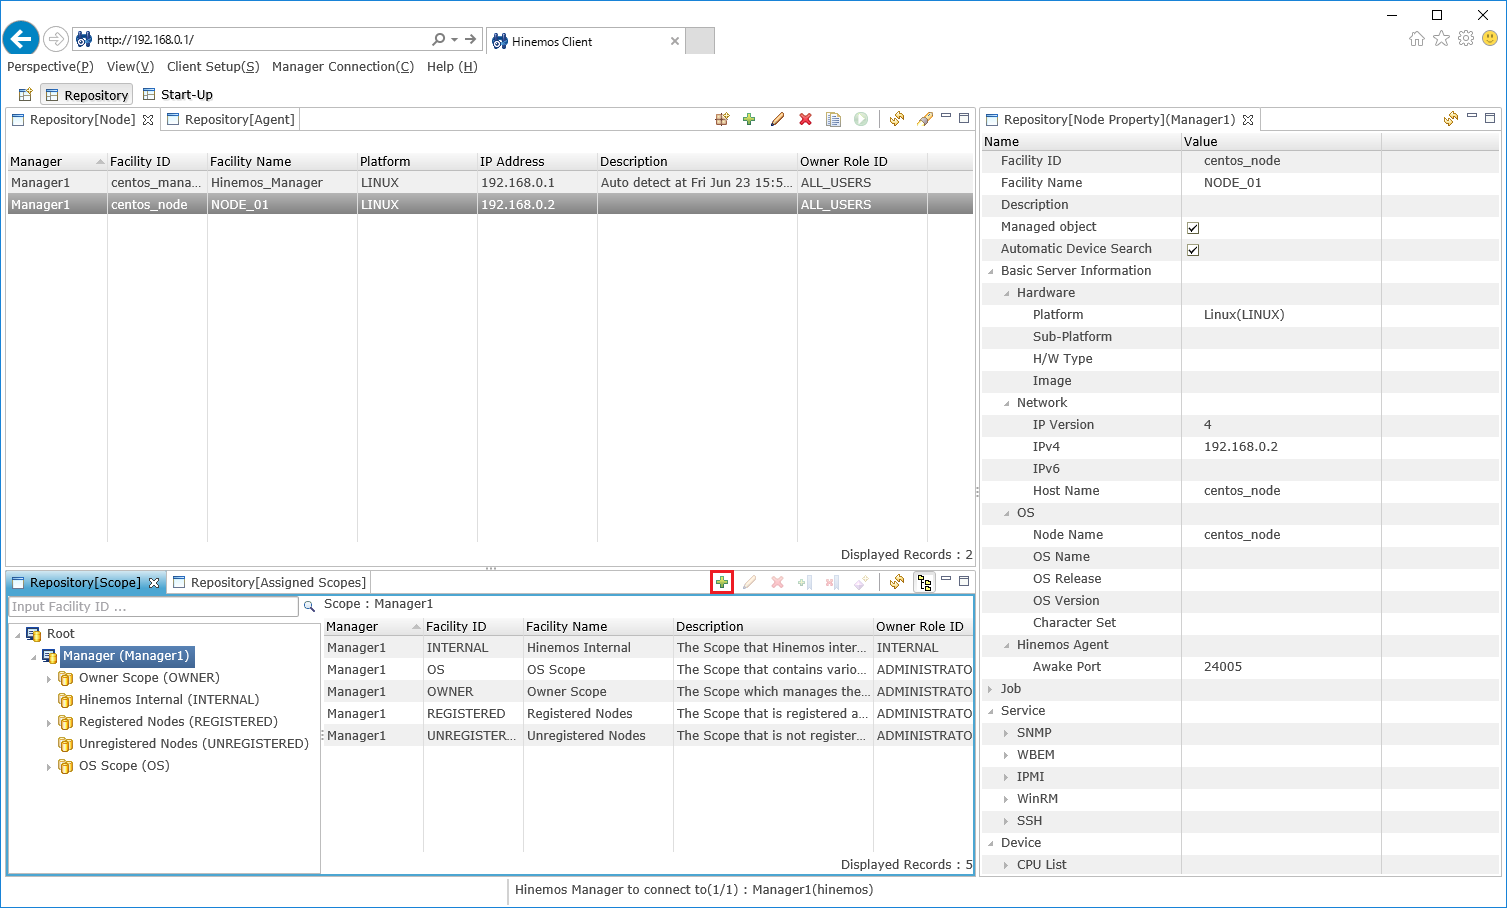Open the View(V) menu
Screen dimensions: 1507x908
[x=131, y=67]
